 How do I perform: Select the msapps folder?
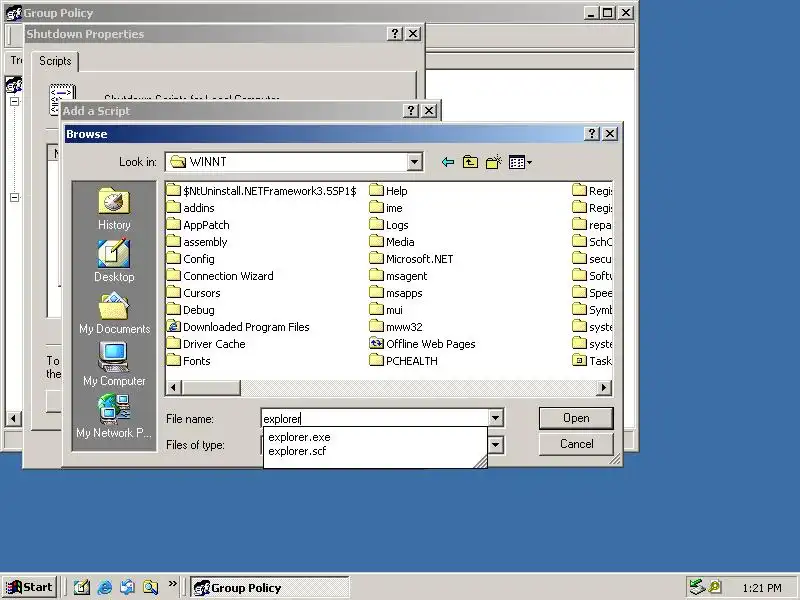[396, 293]
